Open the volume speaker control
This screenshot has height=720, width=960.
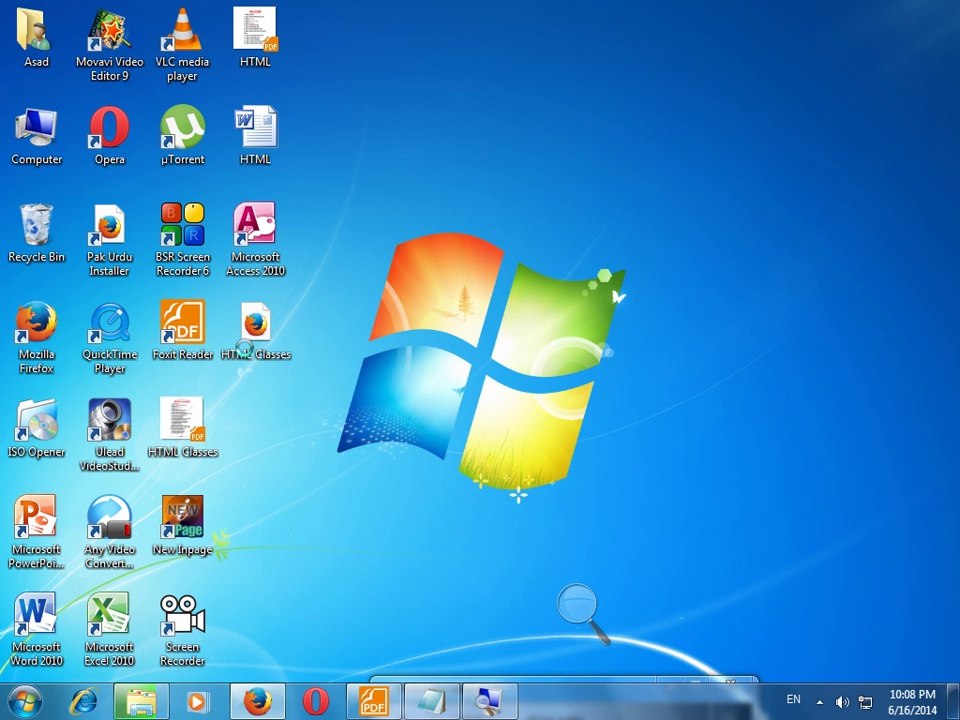point(842,702)
